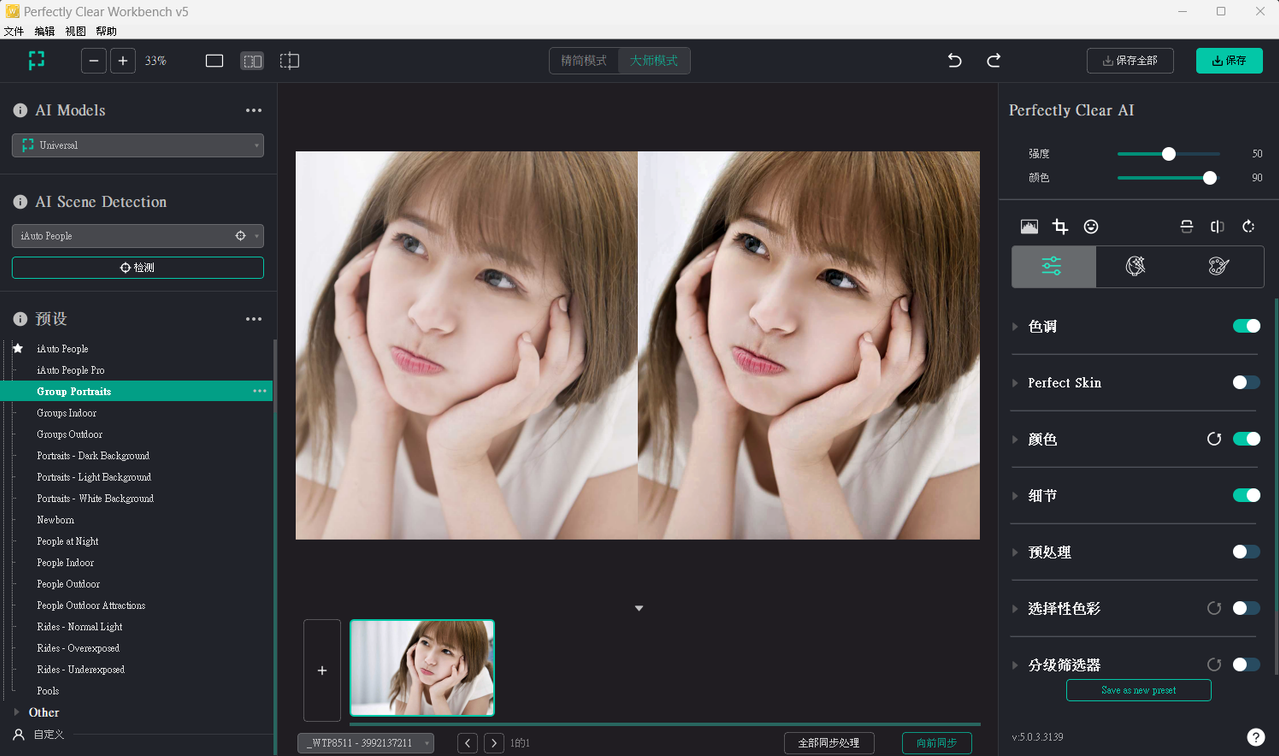
Task: Reset the 分级筛选器 section
Action: tap(1214, 664)
